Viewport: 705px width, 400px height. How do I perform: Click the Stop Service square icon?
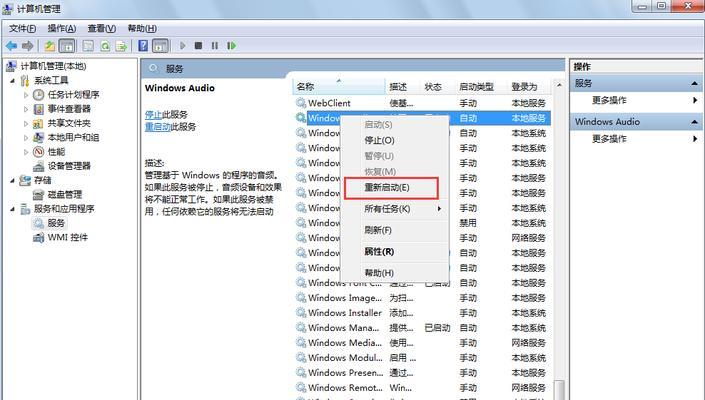point(198,45)
